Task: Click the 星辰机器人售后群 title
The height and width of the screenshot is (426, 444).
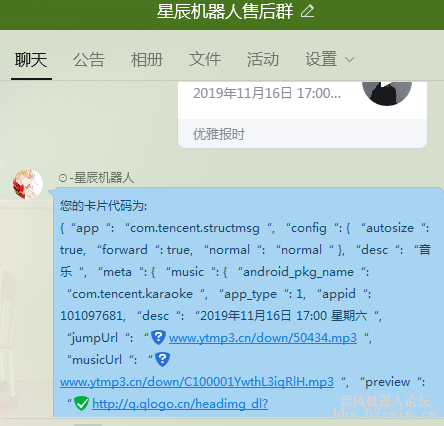Action: click(x=225, y=11)
